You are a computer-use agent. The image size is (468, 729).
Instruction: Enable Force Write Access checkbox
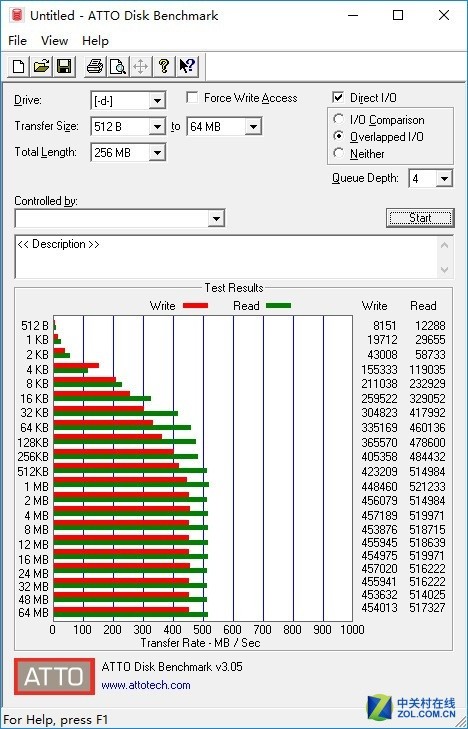(191, 98)
